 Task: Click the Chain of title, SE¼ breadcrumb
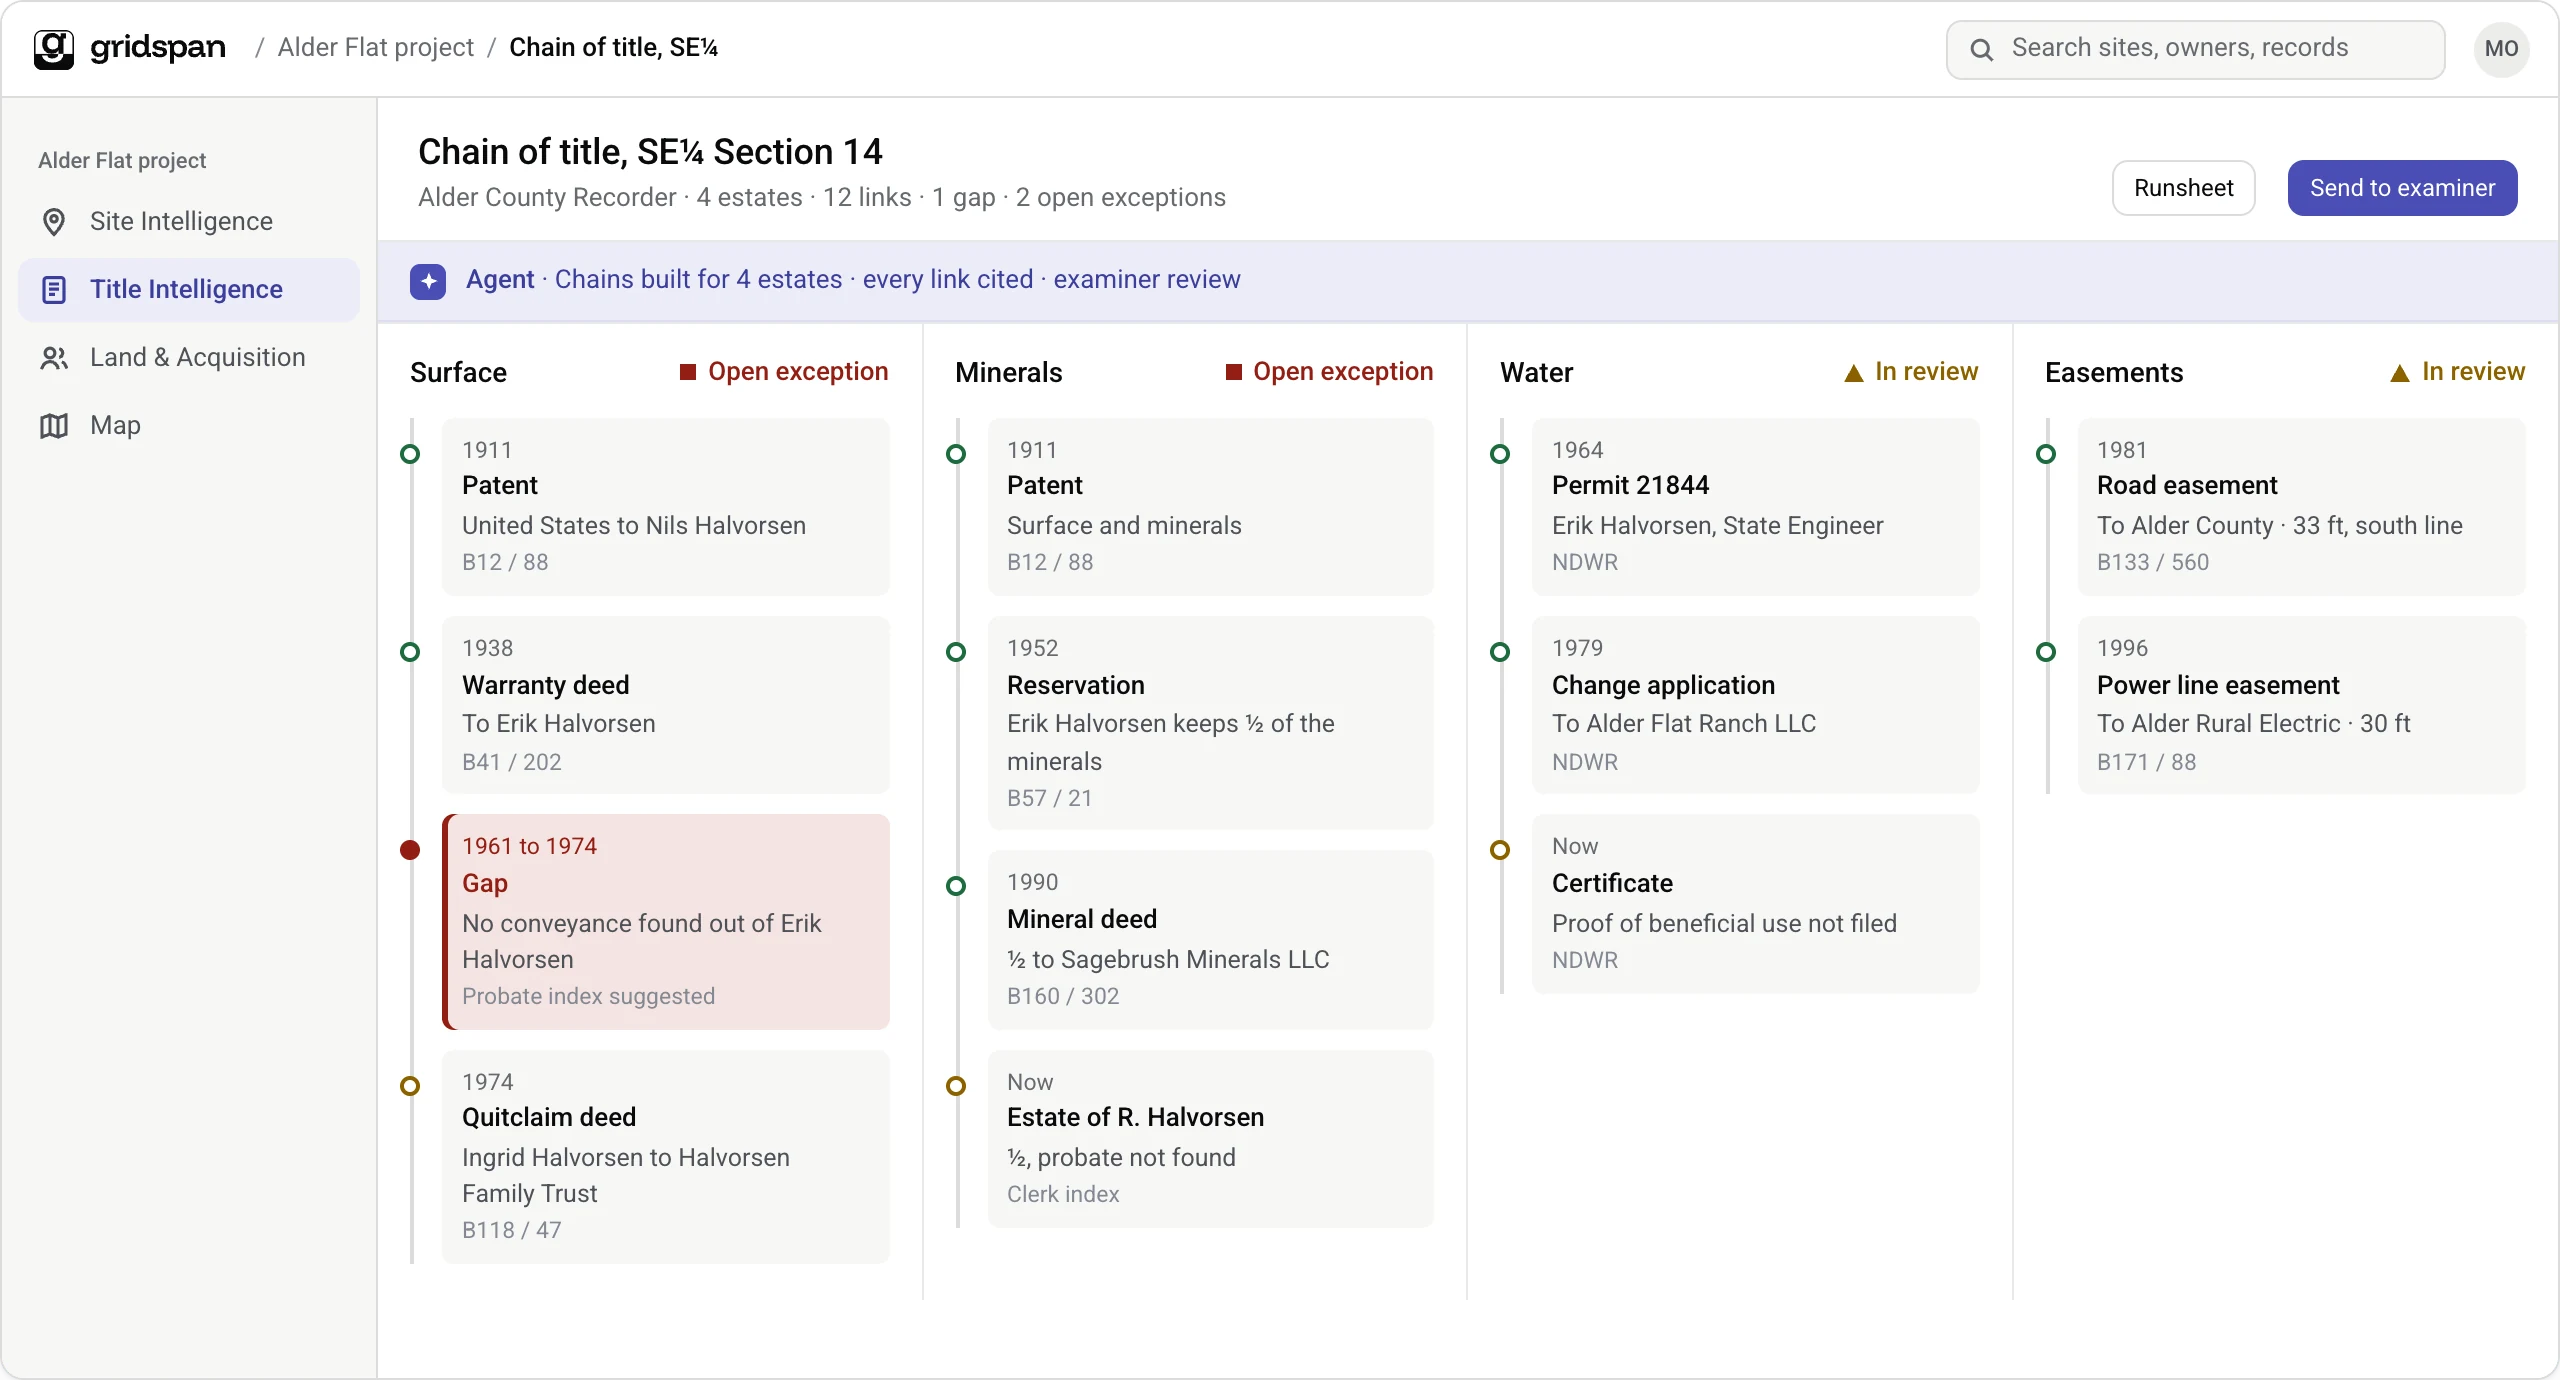click(613, 48)
